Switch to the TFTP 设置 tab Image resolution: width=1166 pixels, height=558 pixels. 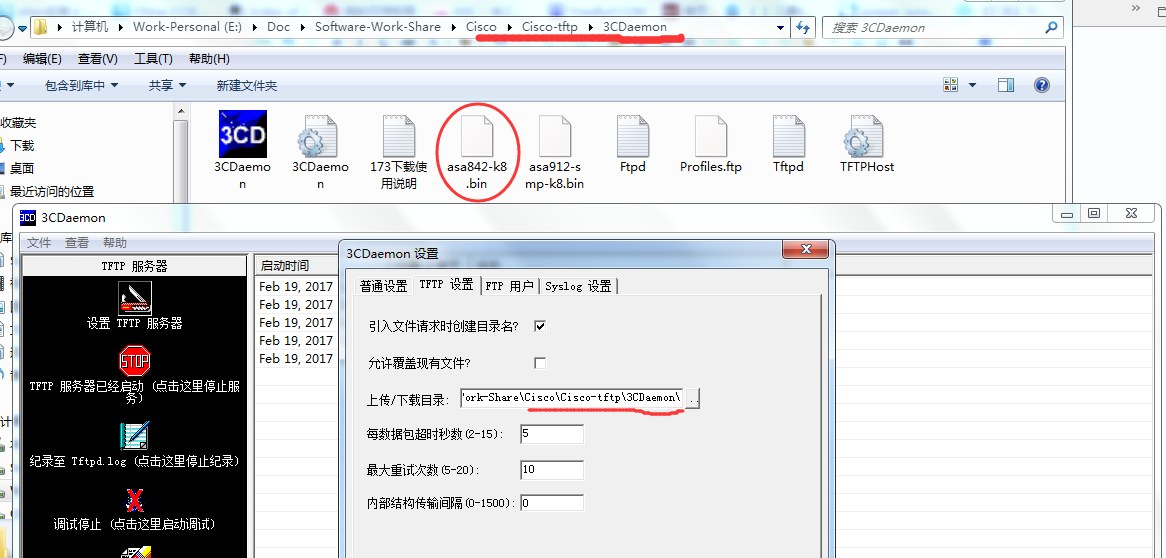(x=446, y=284)
